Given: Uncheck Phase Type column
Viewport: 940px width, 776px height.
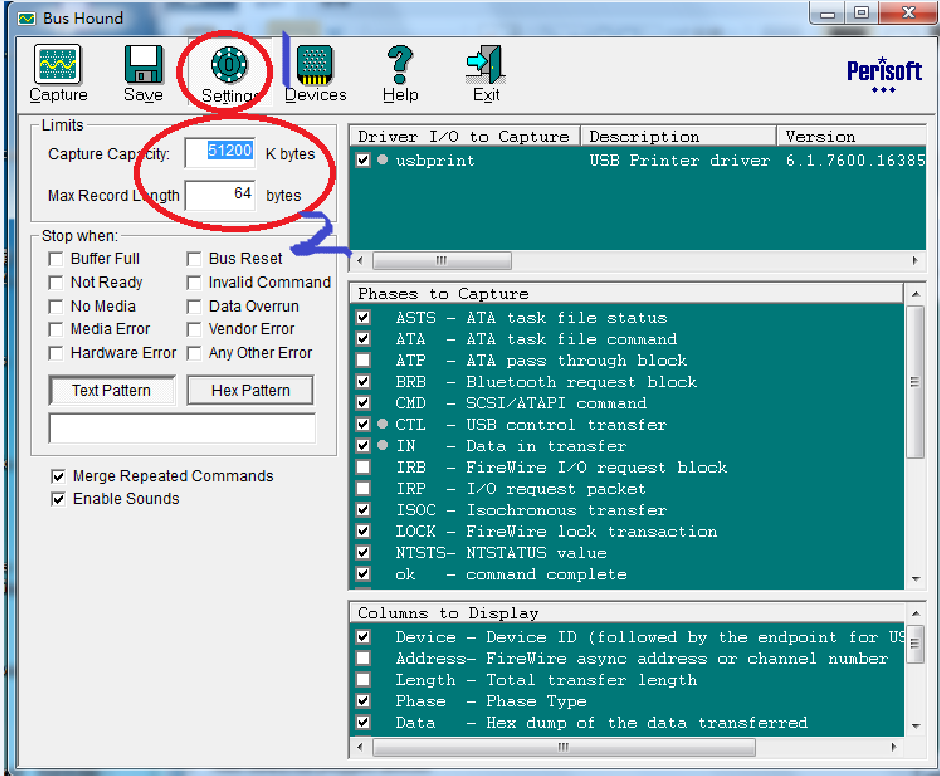Looking at the screenshot, I should pyautogui.click(x=363, y=701).
